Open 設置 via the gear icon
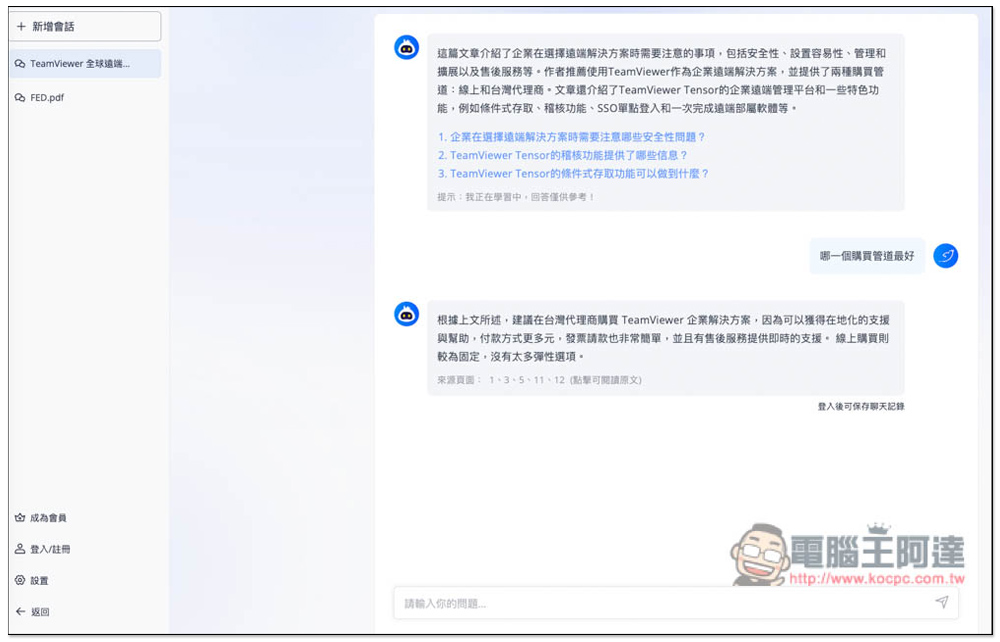 pos(20,580)
